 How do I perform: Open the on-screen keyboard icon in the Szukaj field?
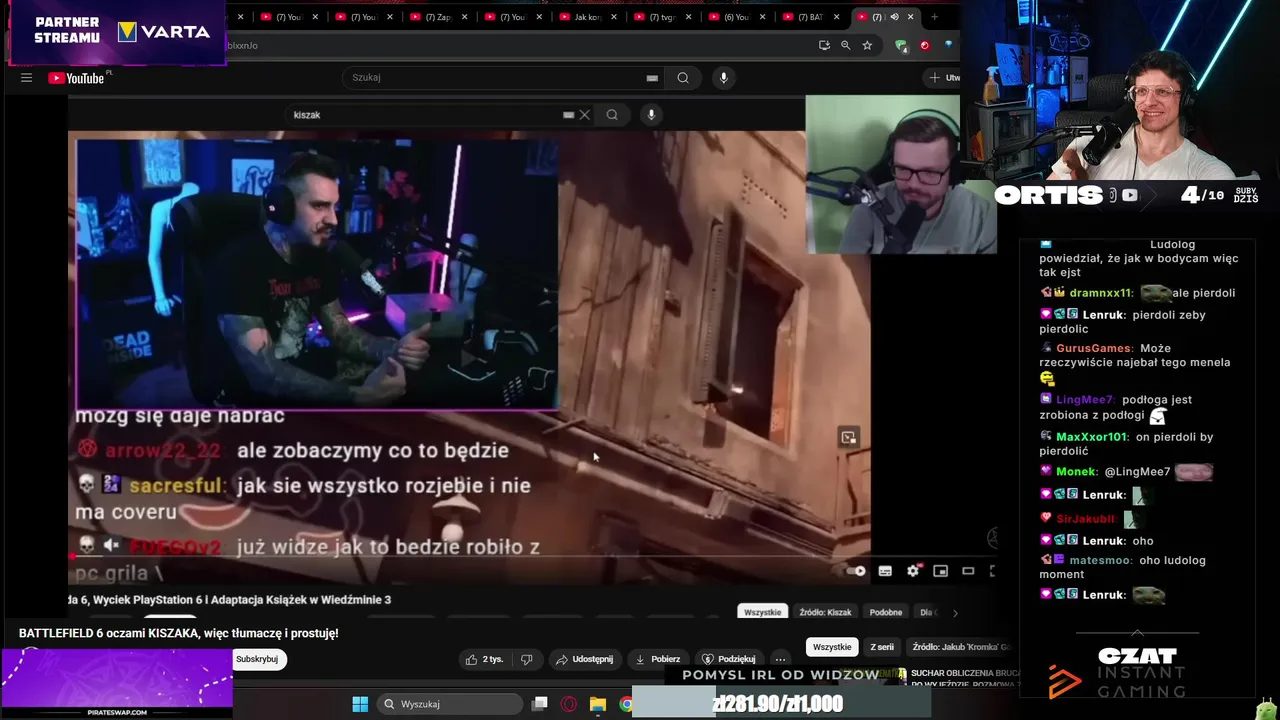tap(652, 78)
